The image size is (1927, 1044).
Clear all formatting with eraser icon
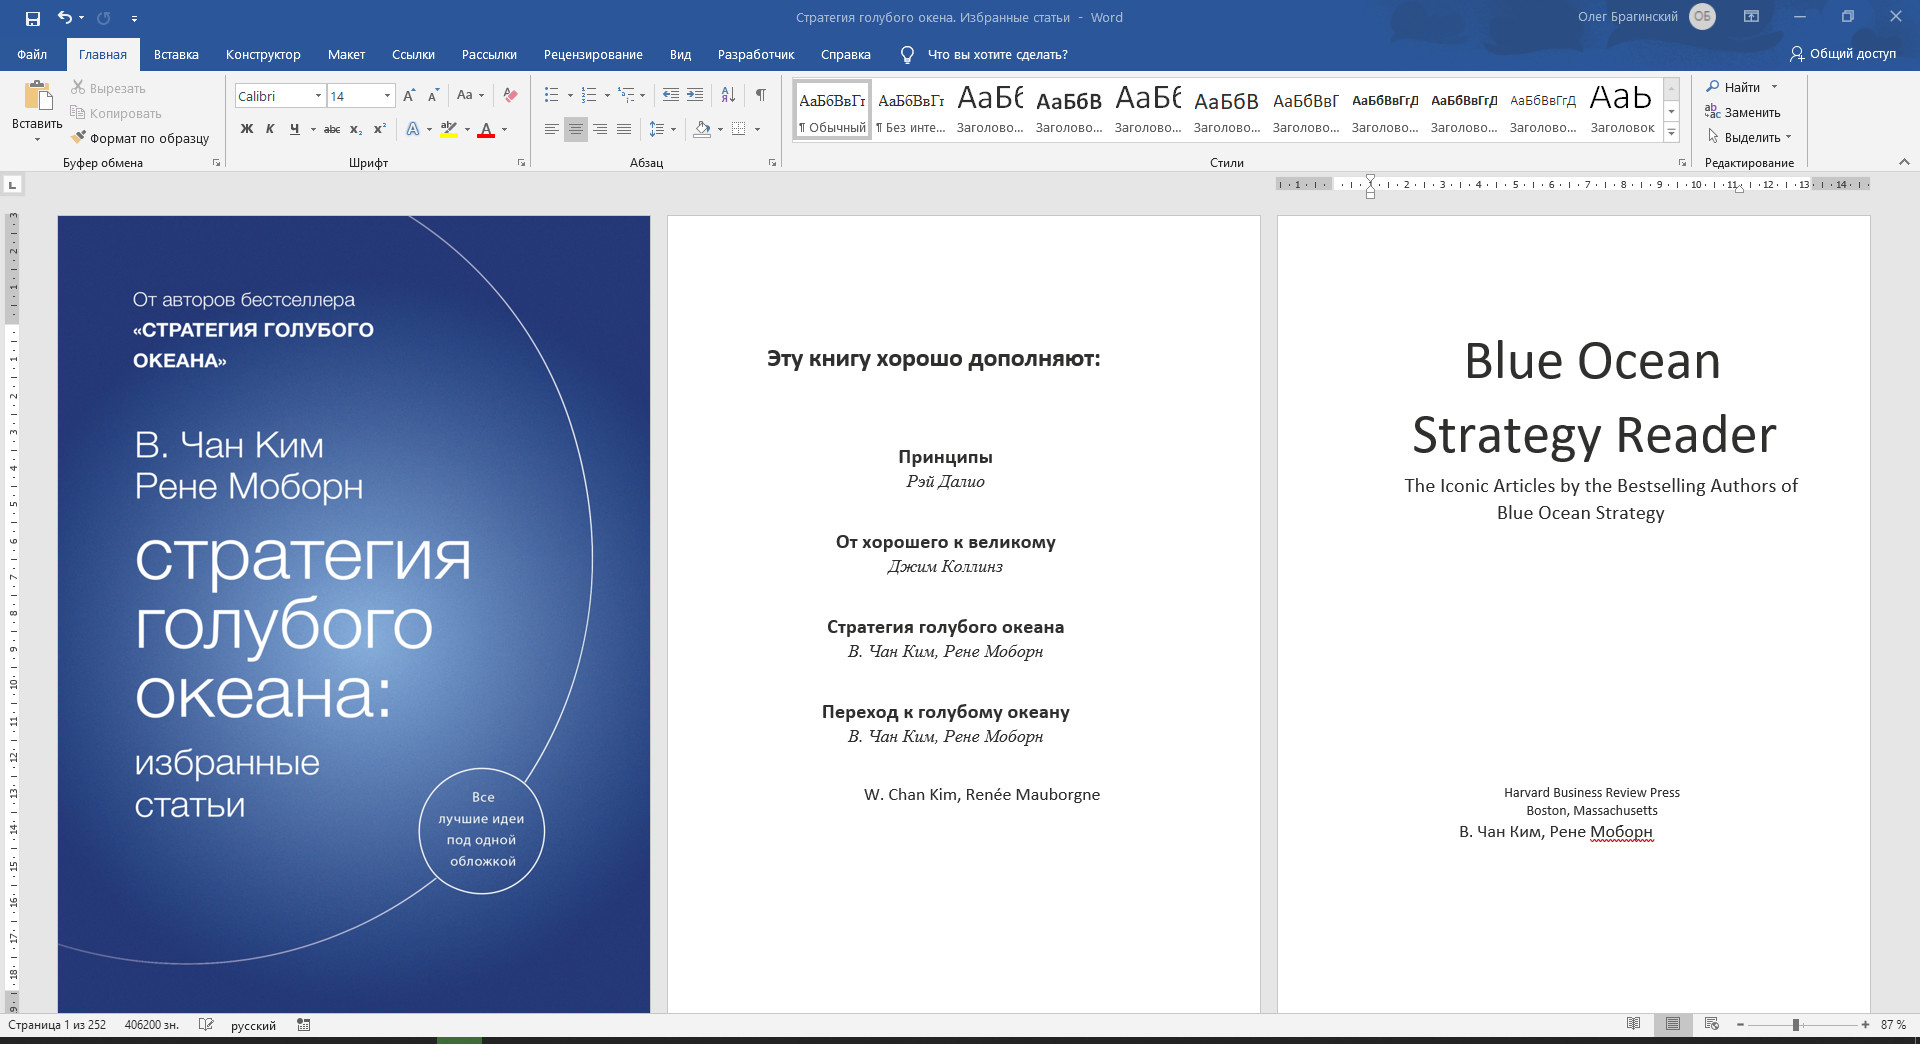(510, 96)
